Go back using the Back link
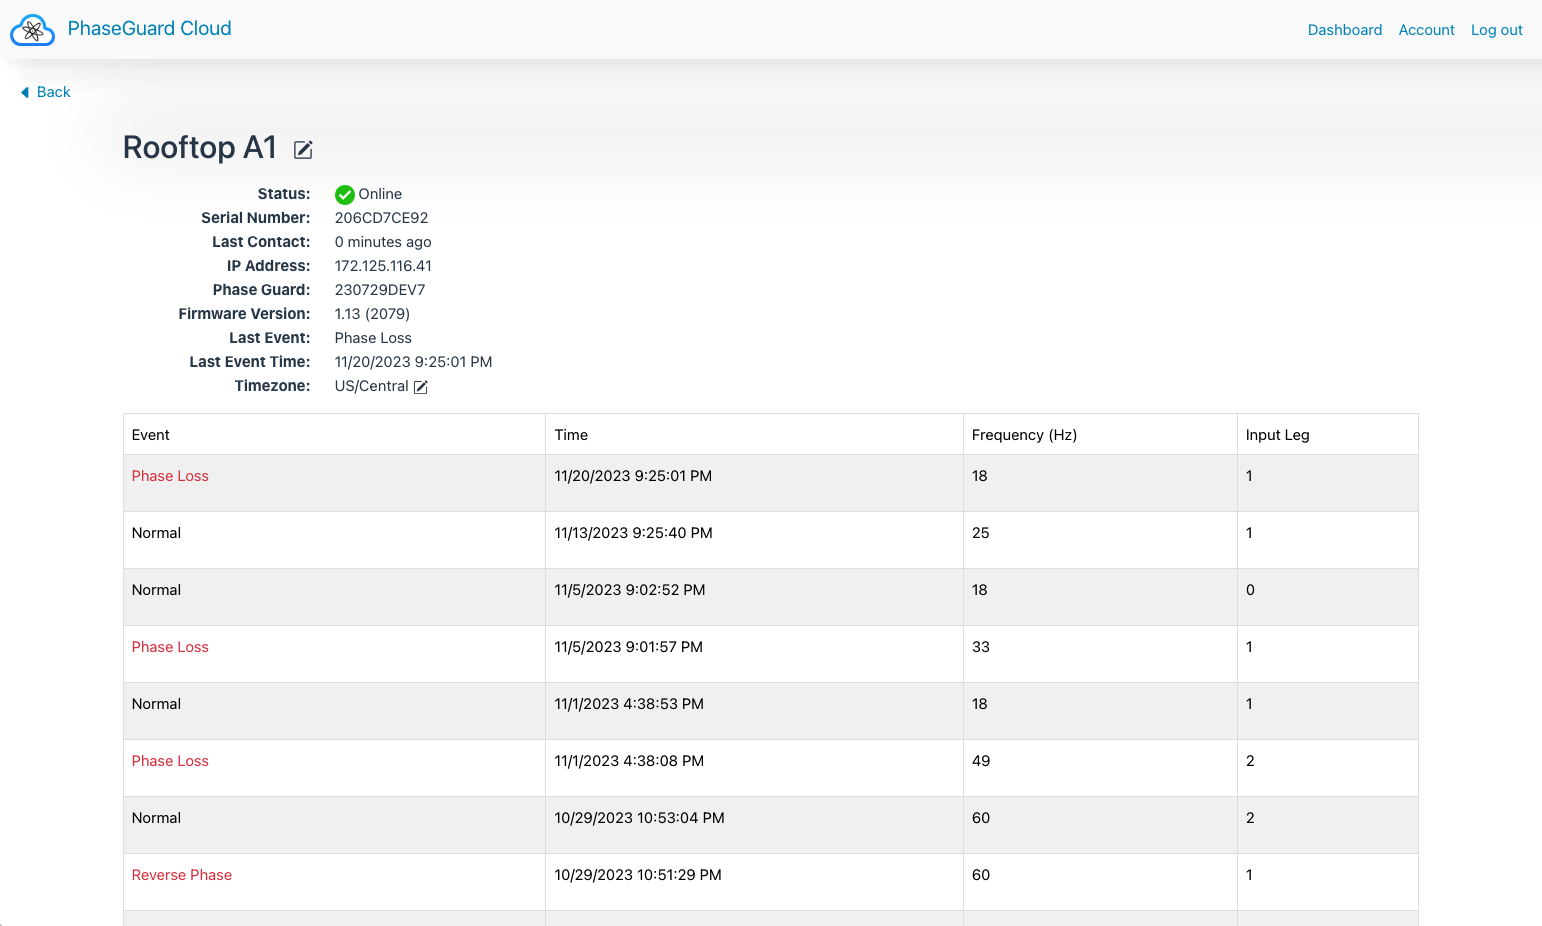 click(54, 92)
